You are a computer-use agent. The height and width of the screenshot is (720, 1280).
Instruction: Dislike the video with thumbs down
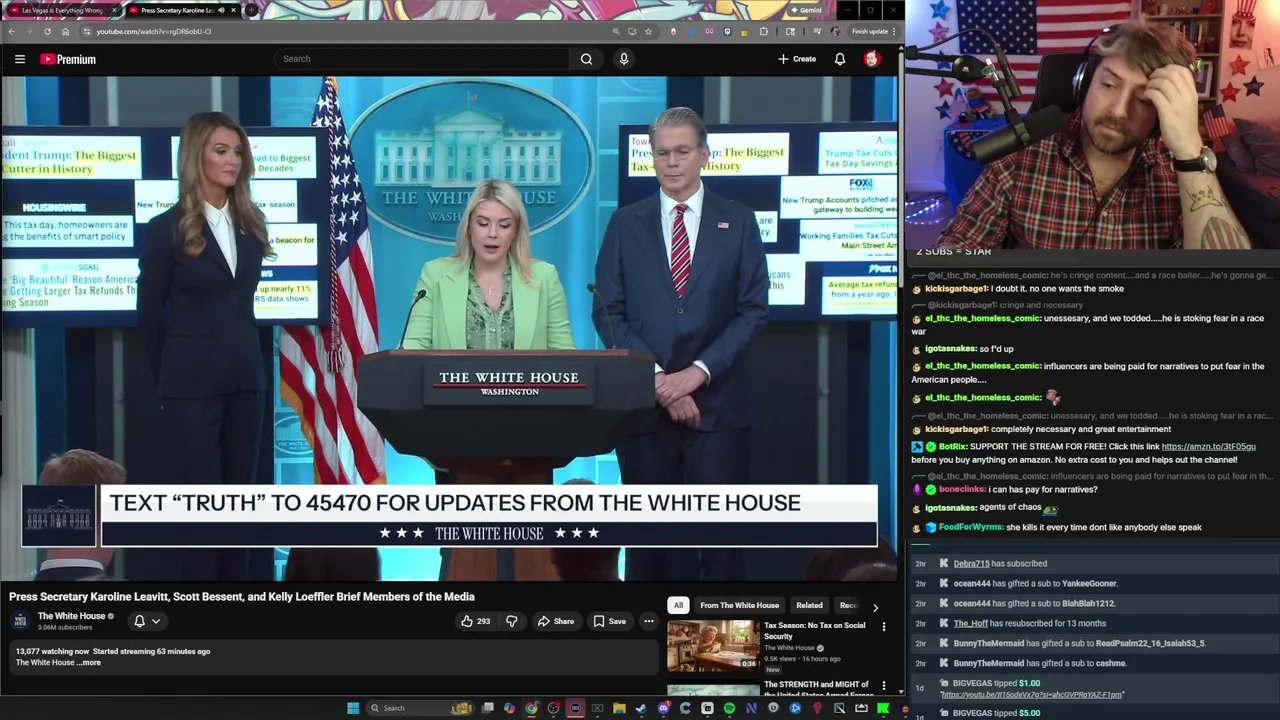click(512, 621)
